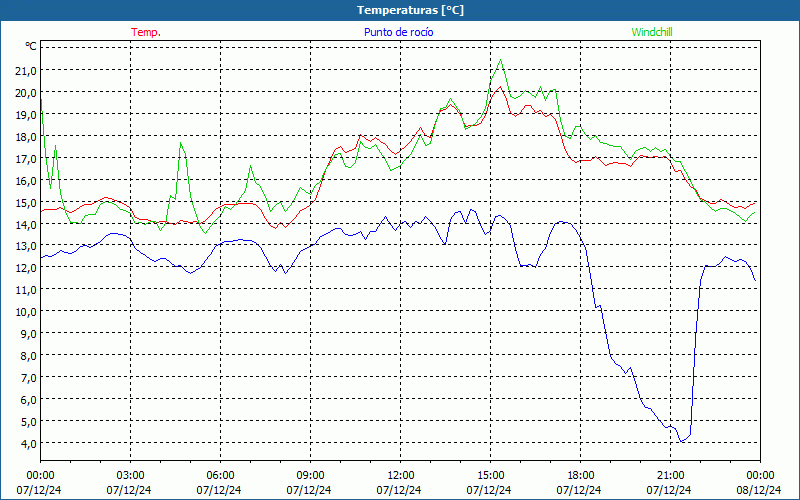800x500 pixels.
Task: Click the '19,0' y-axis value
Action: tap(26, 115)
